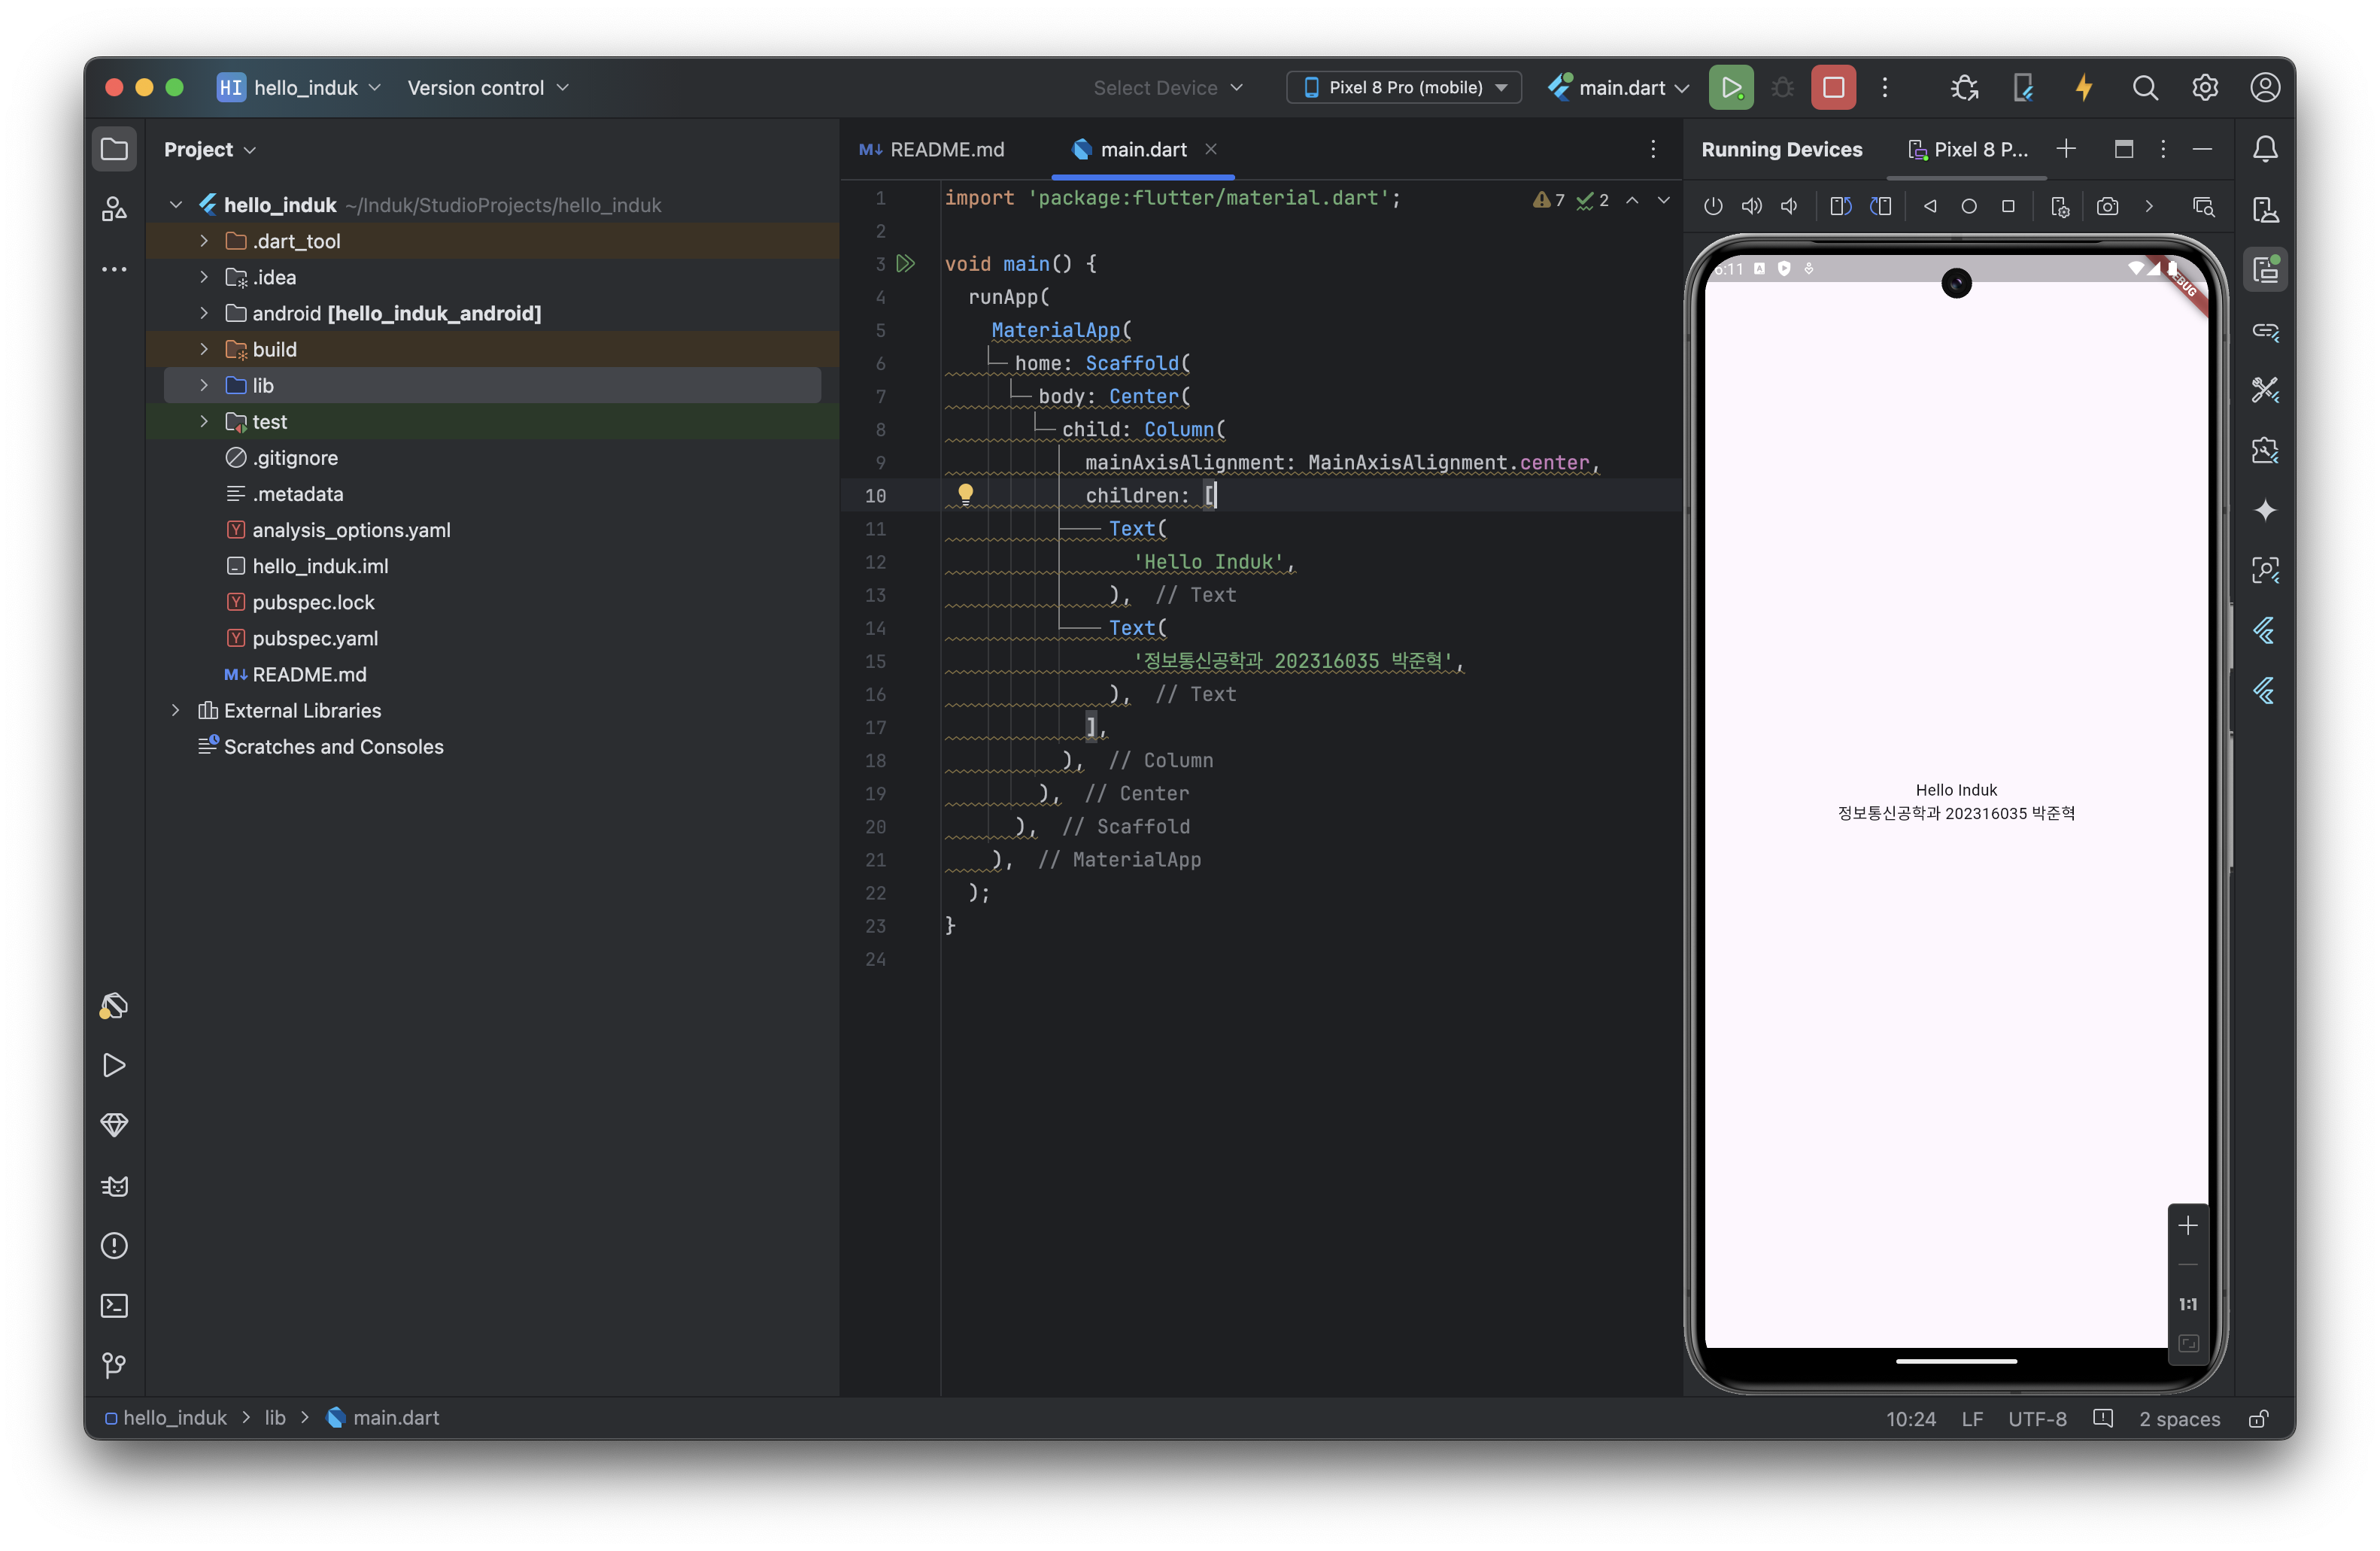Select the Pixel 8 P... device tab

[1967, 149]
